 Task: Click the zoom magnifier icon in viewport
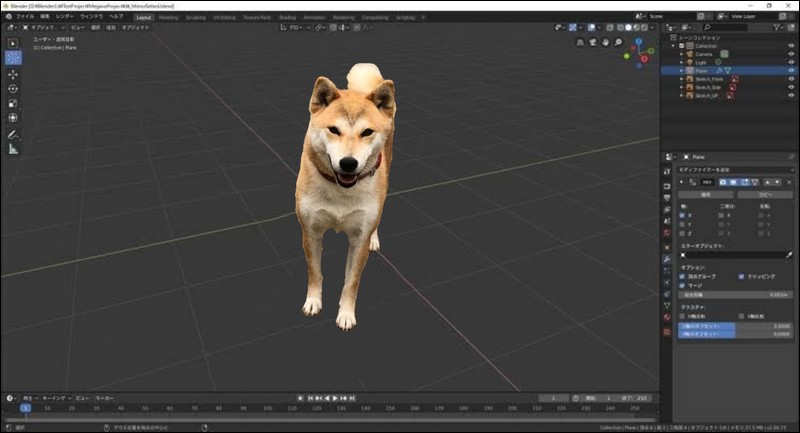tap(618, 42)
